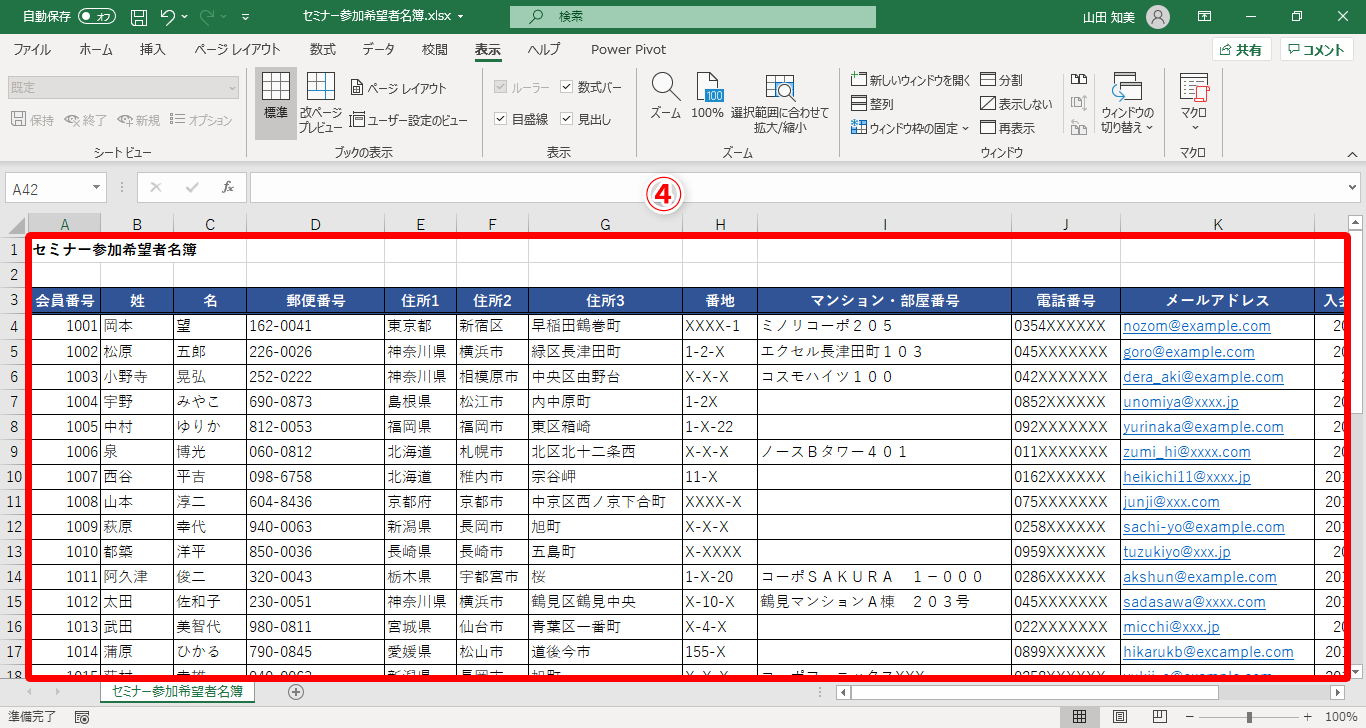1366x728 pixels.
Task: Open the マクロ dropdown
Action: click(x=1194, y=103)
